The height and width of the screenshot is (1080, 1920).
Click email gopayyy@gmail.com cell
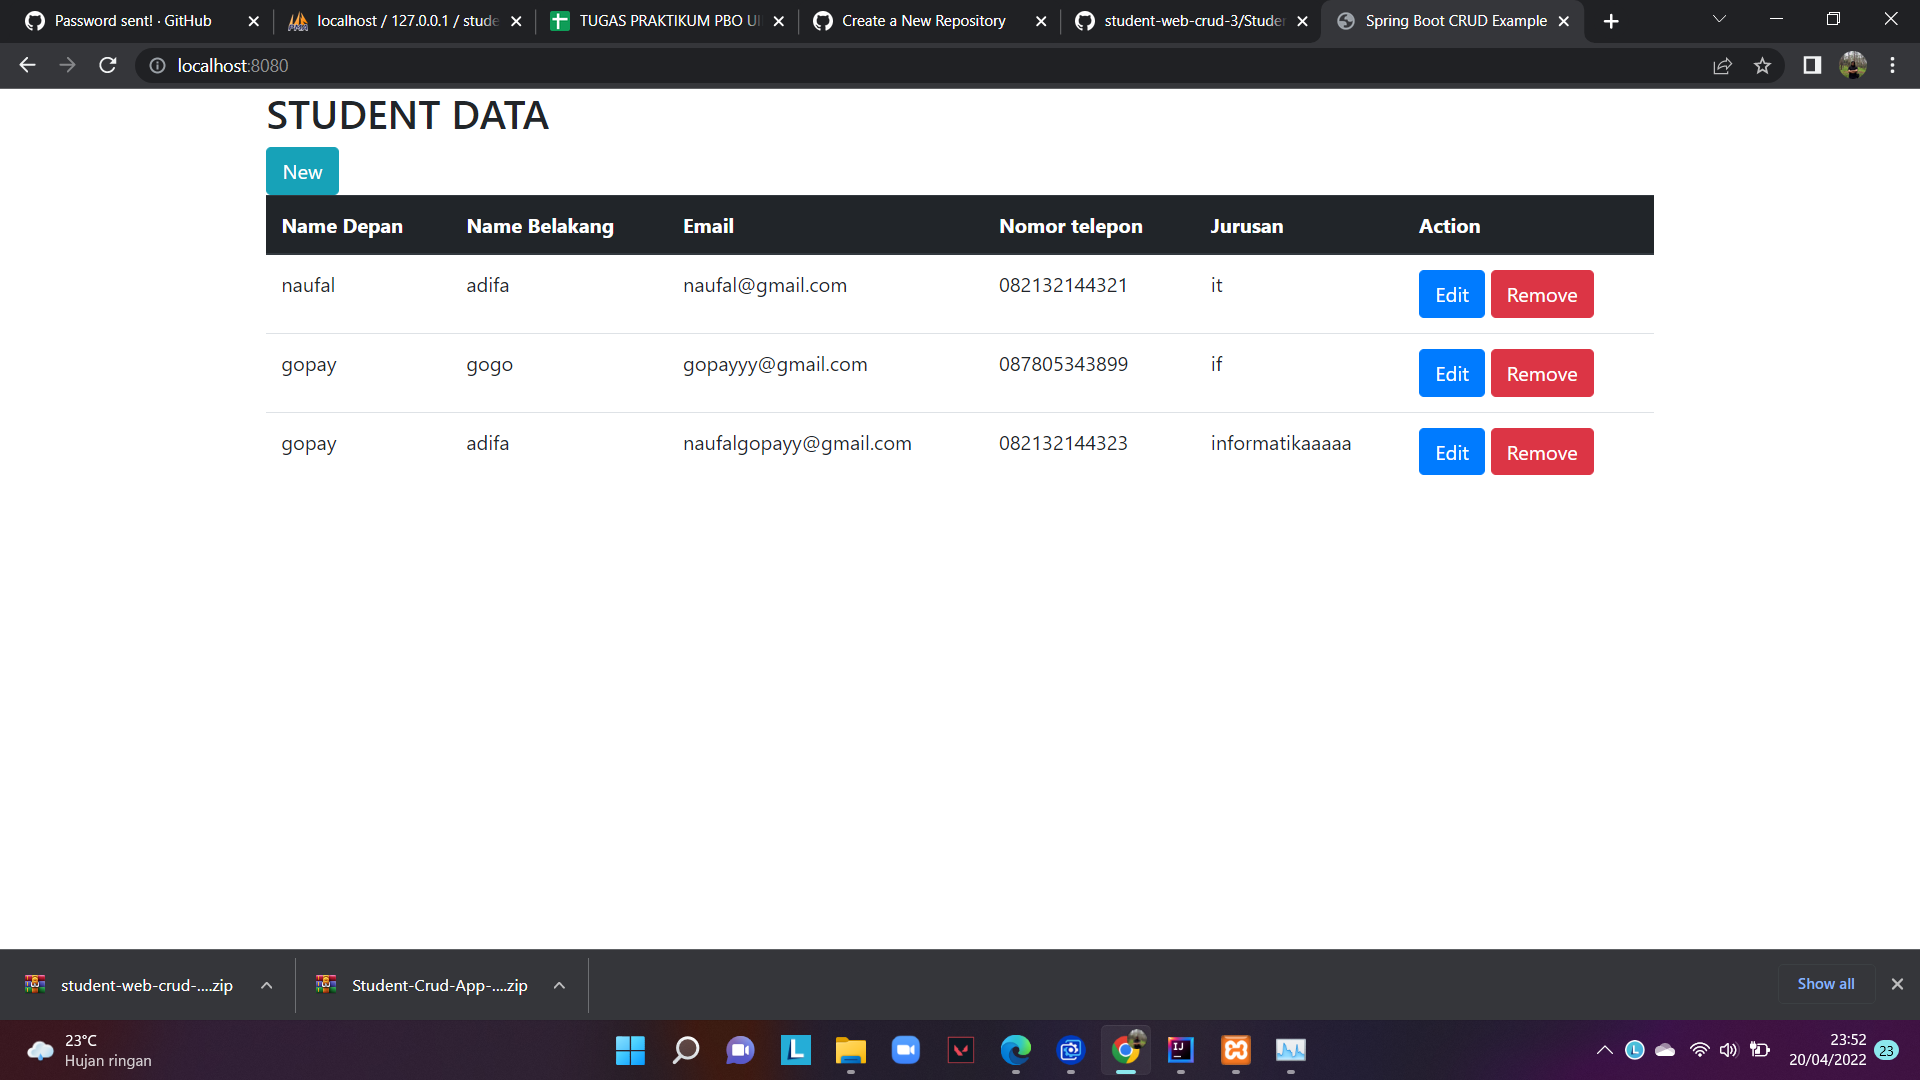click(775, 364)
